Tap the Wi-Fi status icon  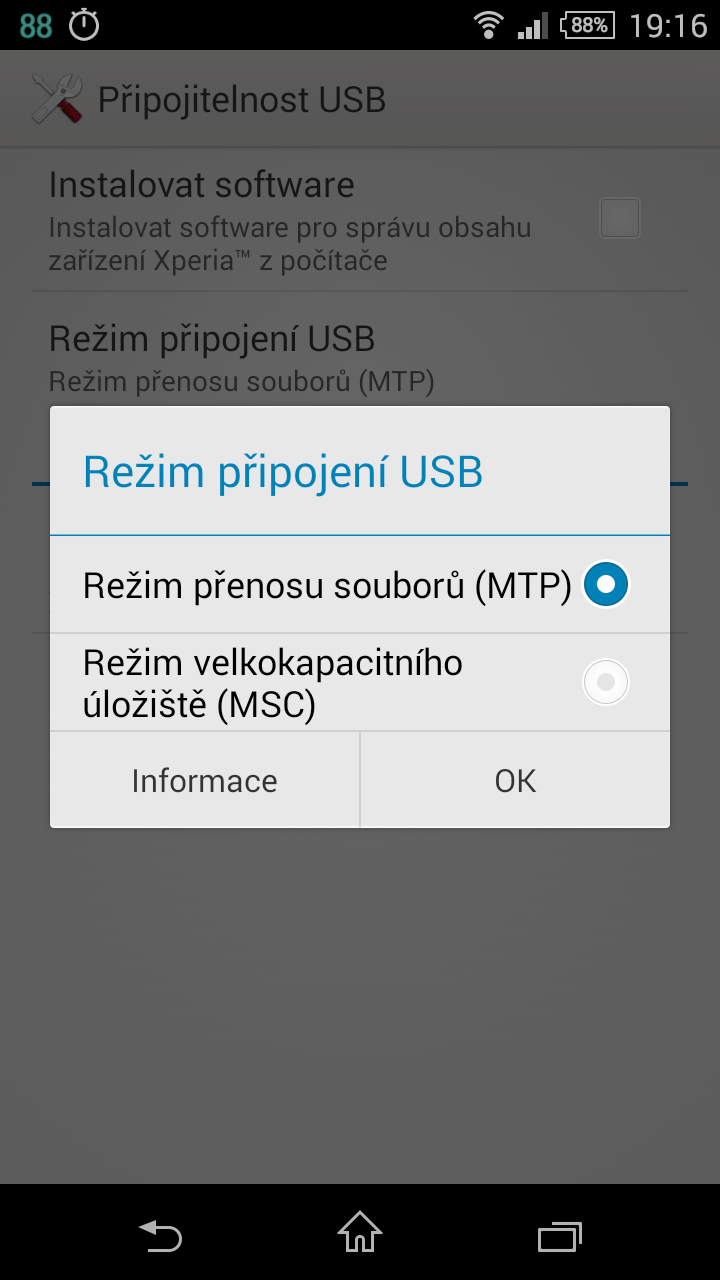(488, 25)
